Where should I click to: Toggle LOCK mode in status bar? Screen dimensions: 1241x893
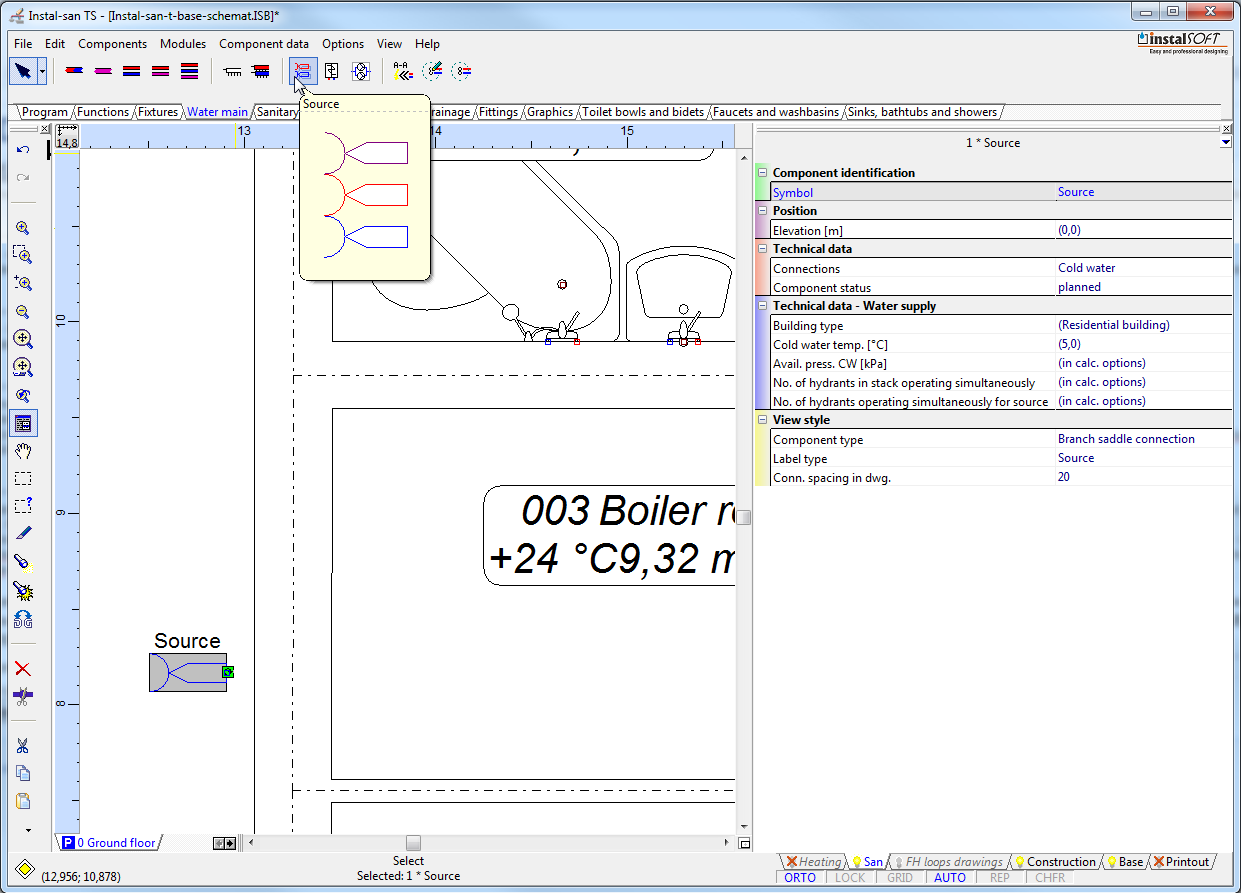[850, 878]
